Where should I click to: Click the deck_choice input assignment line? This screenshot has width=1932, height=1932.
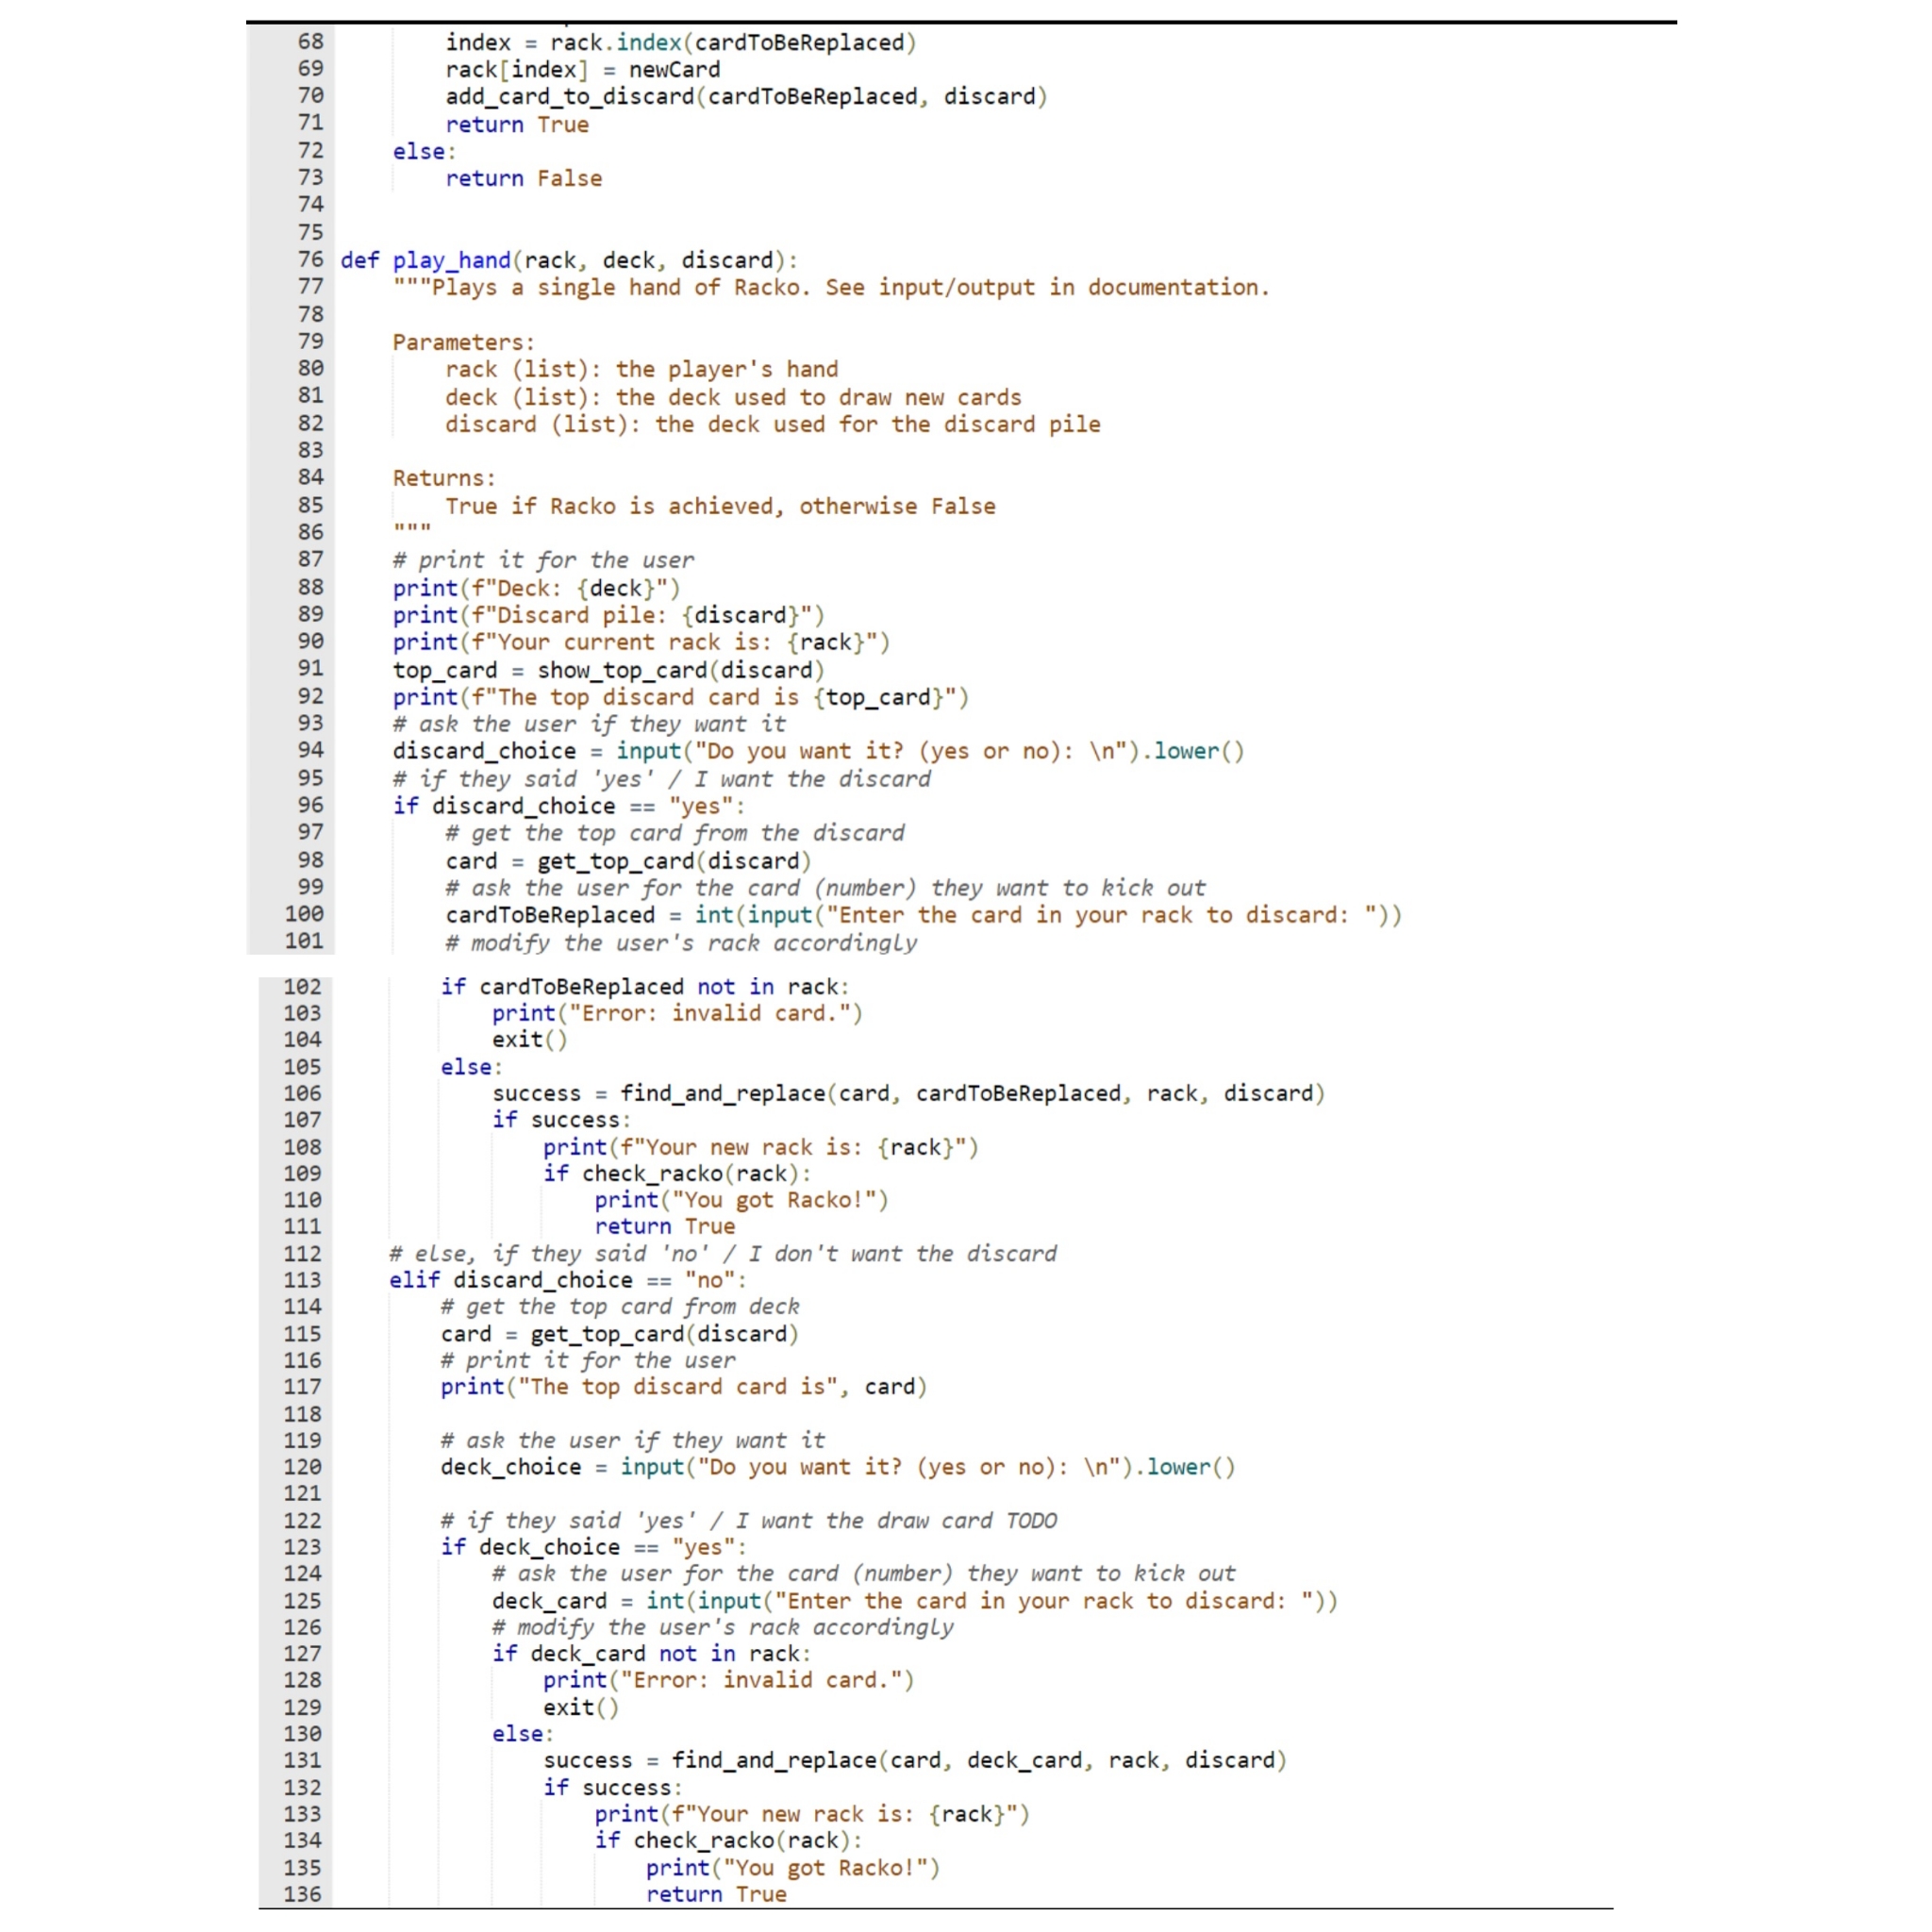(x=837, y=1467)
